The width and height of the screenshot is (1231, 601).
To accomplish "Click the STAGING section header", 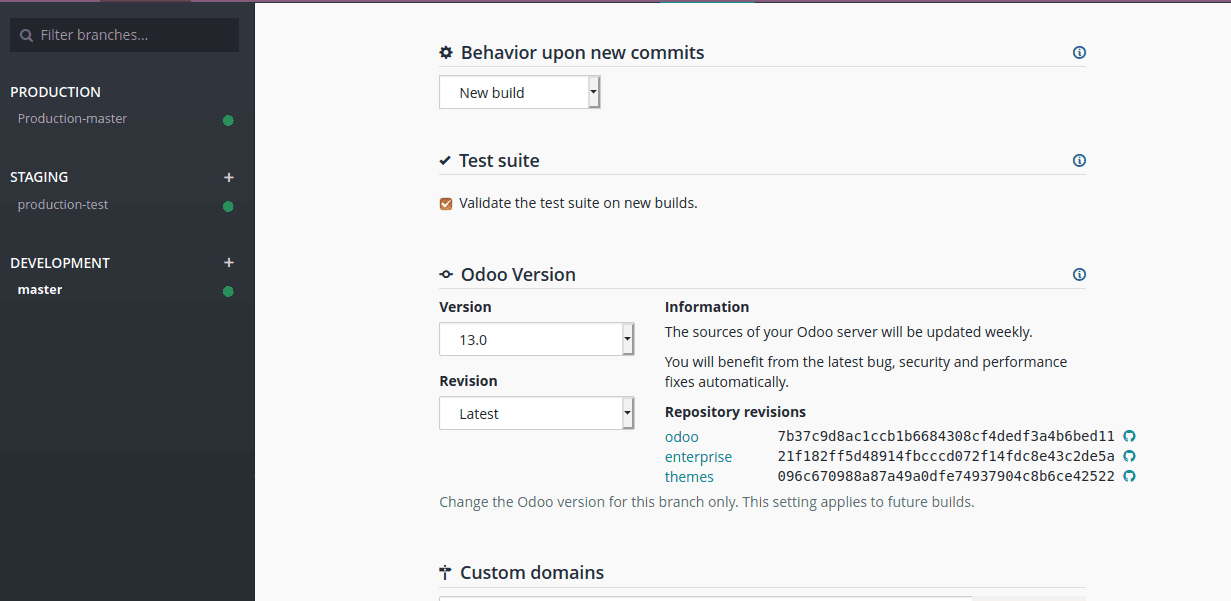I will coord(39,177).
